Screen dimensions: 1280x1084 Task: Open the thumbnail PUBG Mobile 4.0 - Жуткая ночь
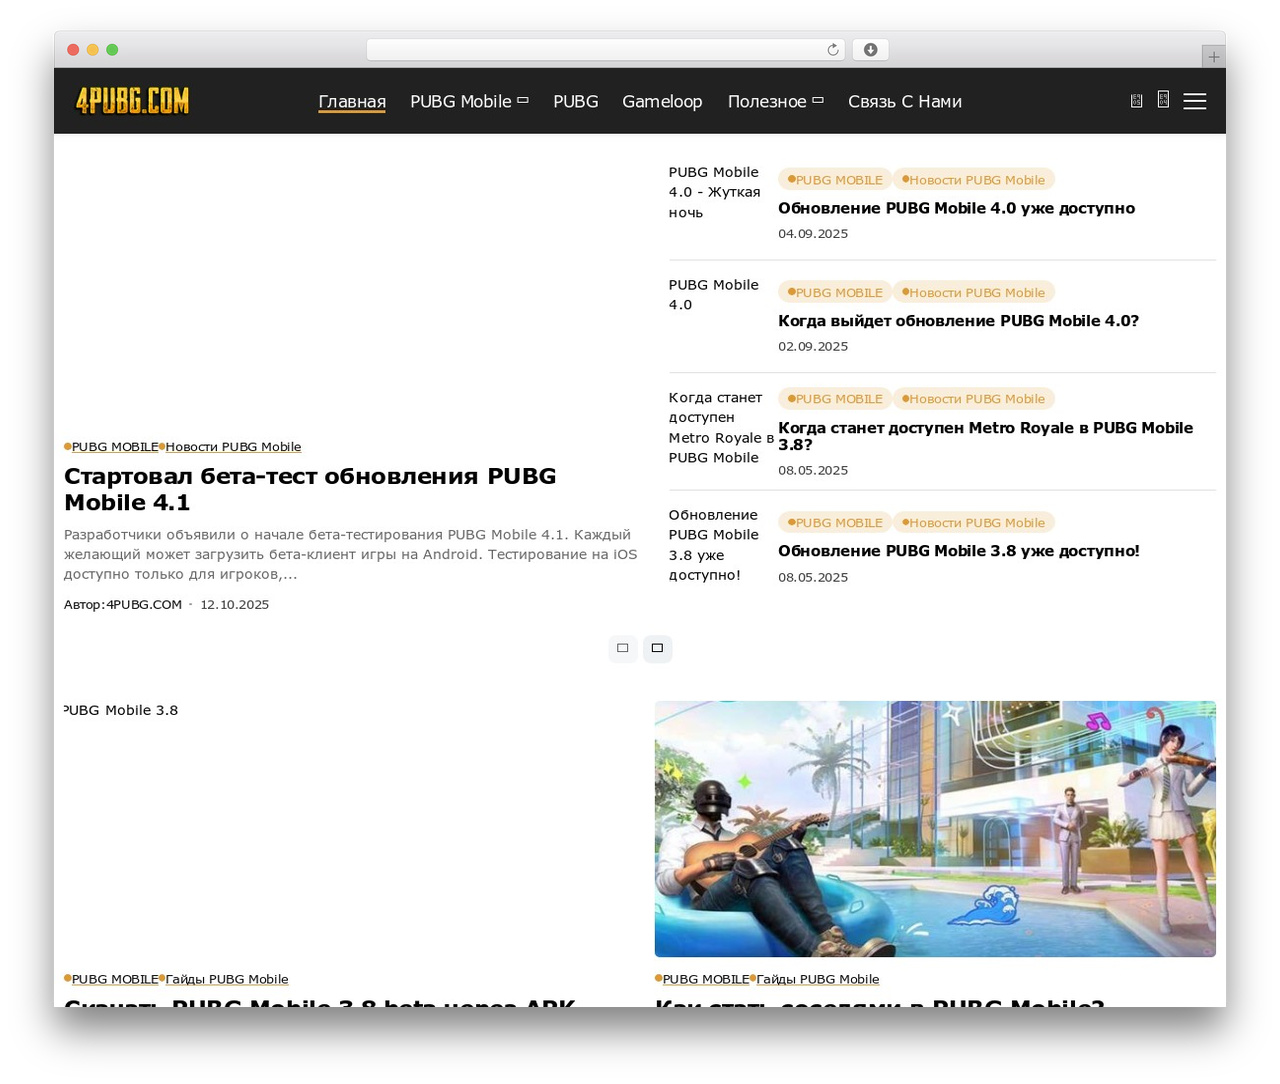(715, 192)
